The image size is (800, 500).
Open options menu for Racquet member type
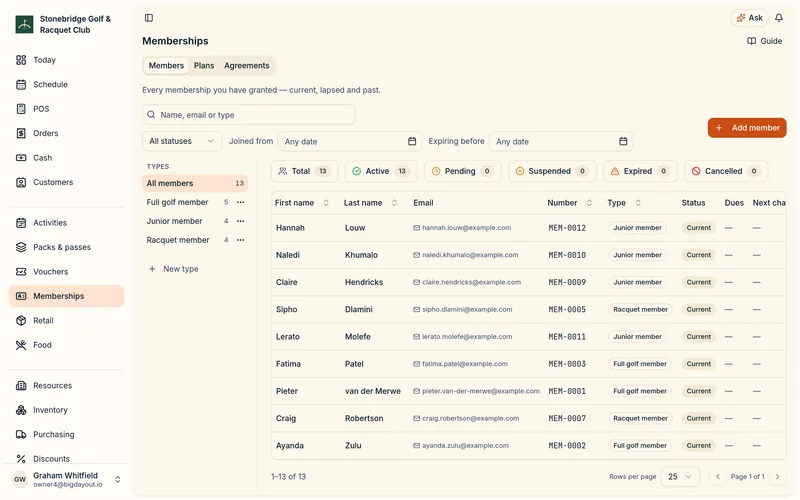point(240,240)
